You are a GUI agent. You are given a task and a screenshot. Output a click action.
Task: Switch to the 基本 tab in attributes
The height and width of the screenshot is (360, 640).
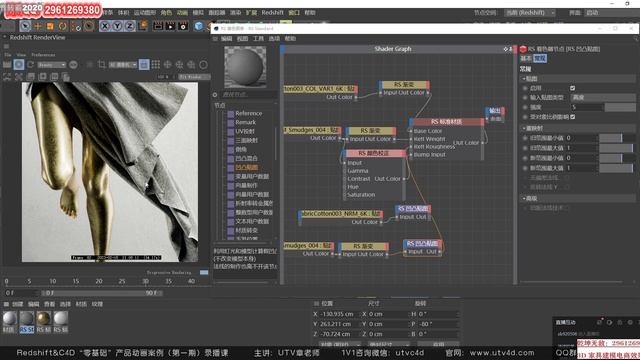526,58
